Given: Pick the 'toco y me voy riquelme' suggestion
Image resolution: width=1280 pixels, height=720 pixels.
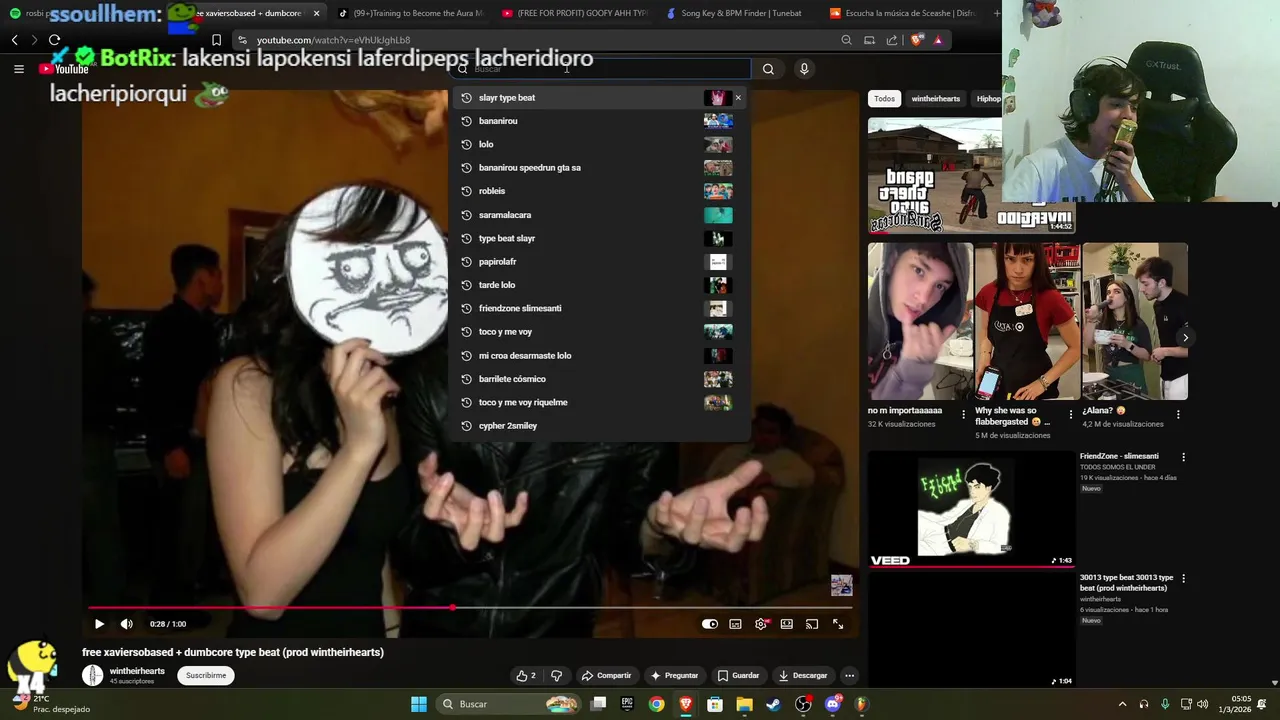Looking at the screenshot, I should pyautogui.click(x=600, y=402).
